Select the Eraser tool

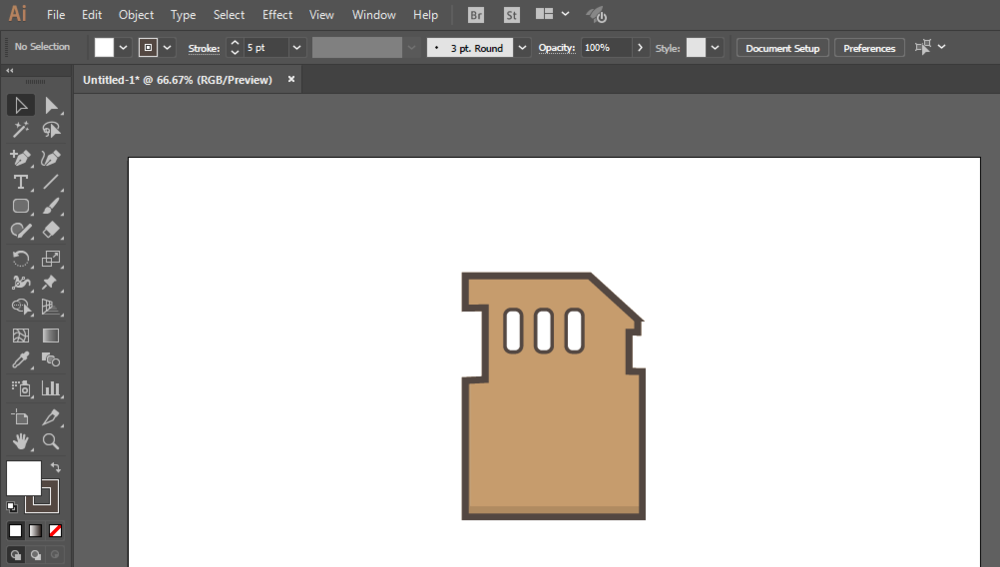[x=51, y=230]
